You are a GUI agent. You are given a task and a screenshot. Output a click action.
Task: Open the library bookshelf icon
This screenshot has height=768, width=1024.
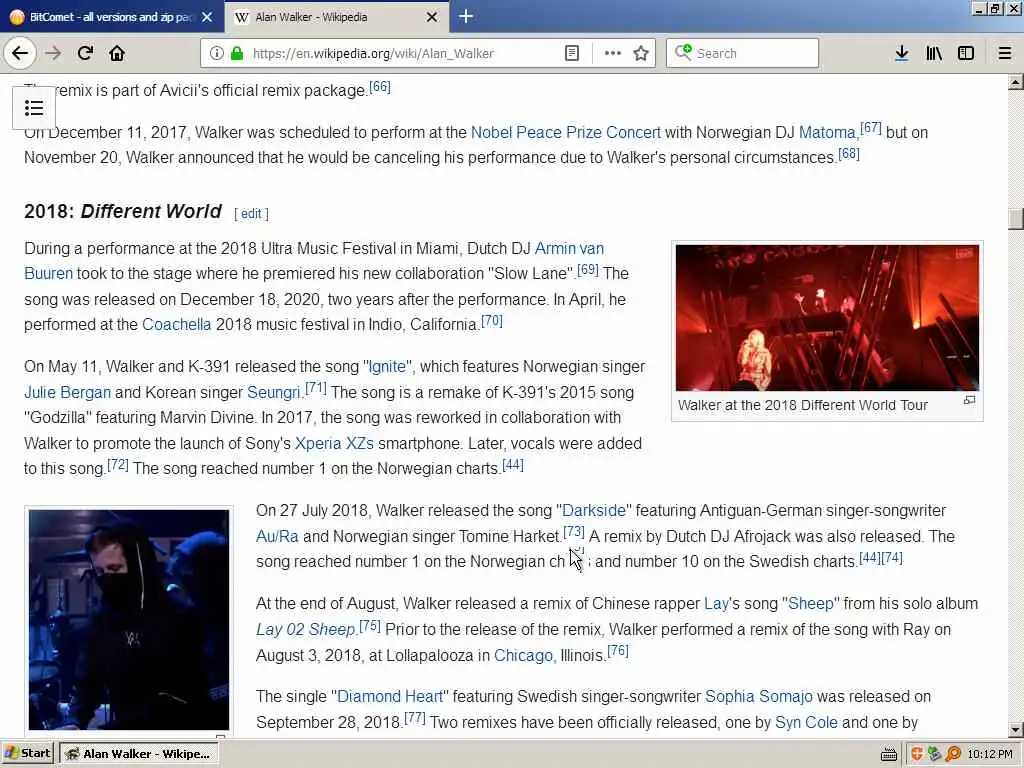[934, 54]
